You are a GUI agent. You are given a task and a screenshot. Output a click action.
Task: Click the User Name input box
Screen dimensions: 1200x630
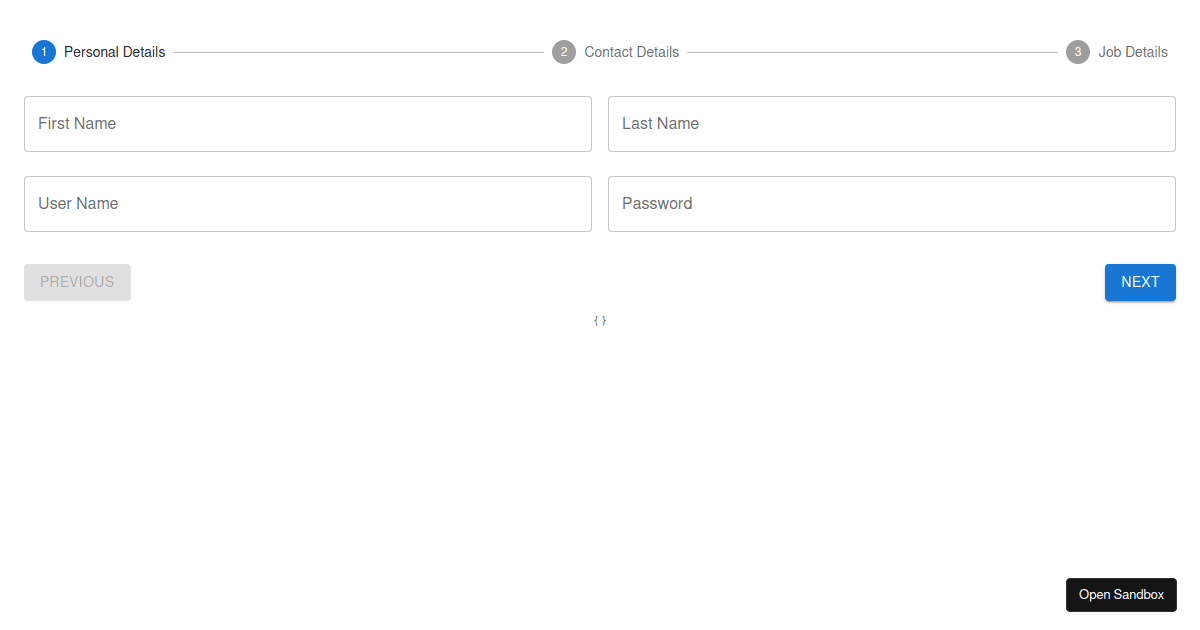(x=307, y=203)
